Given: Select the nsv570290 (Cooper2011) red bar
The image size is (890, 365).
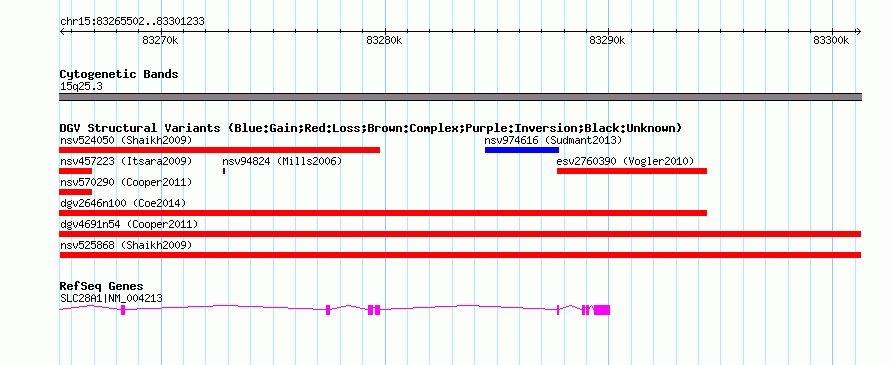Looking at the screenshot, I should 75,192.
